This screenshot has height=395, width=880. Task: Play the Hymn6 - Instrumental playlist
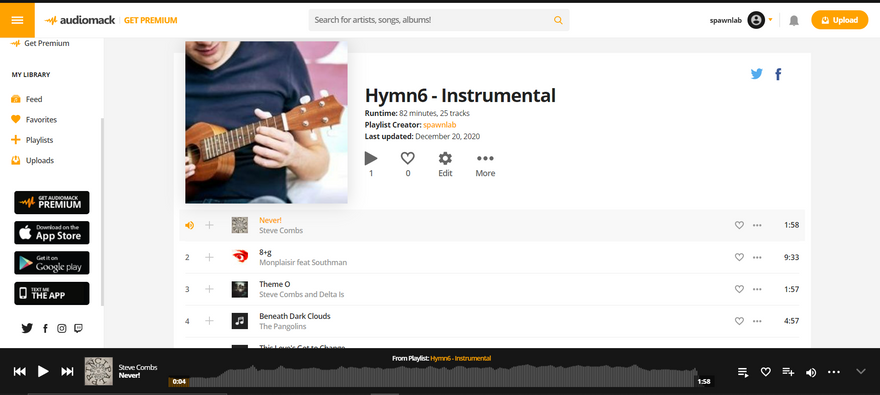click(x=371, y=158)
